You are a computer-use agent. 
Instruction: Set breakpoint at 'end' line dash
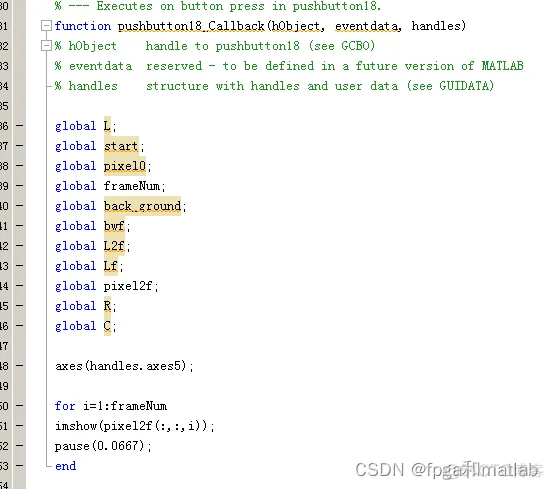[20, 466]
